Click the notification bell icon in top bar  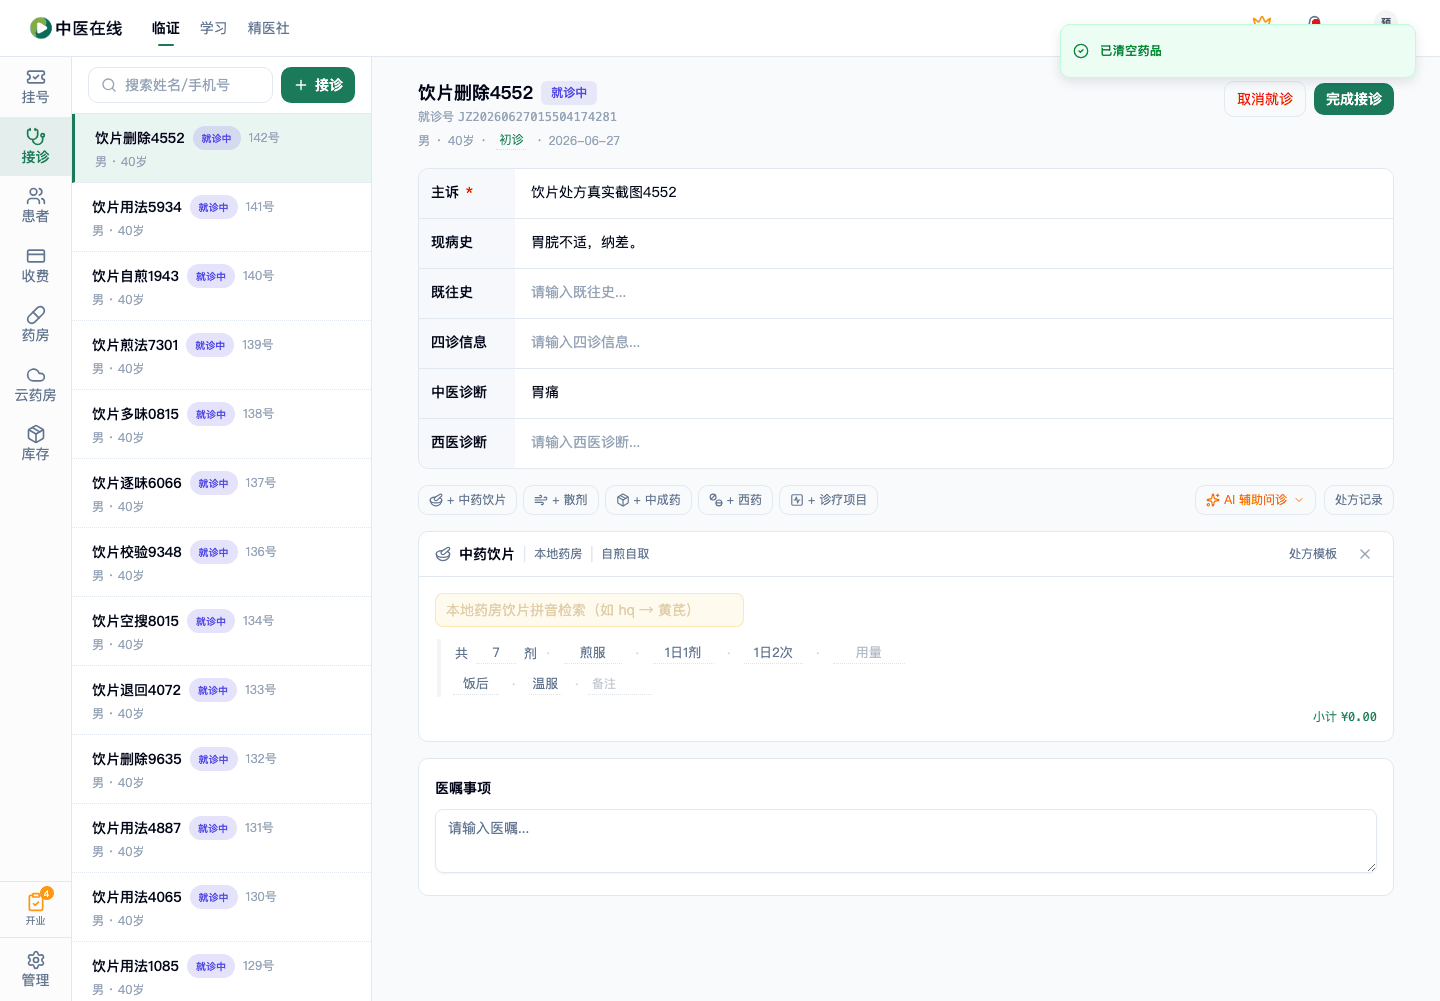point(1315,20)
